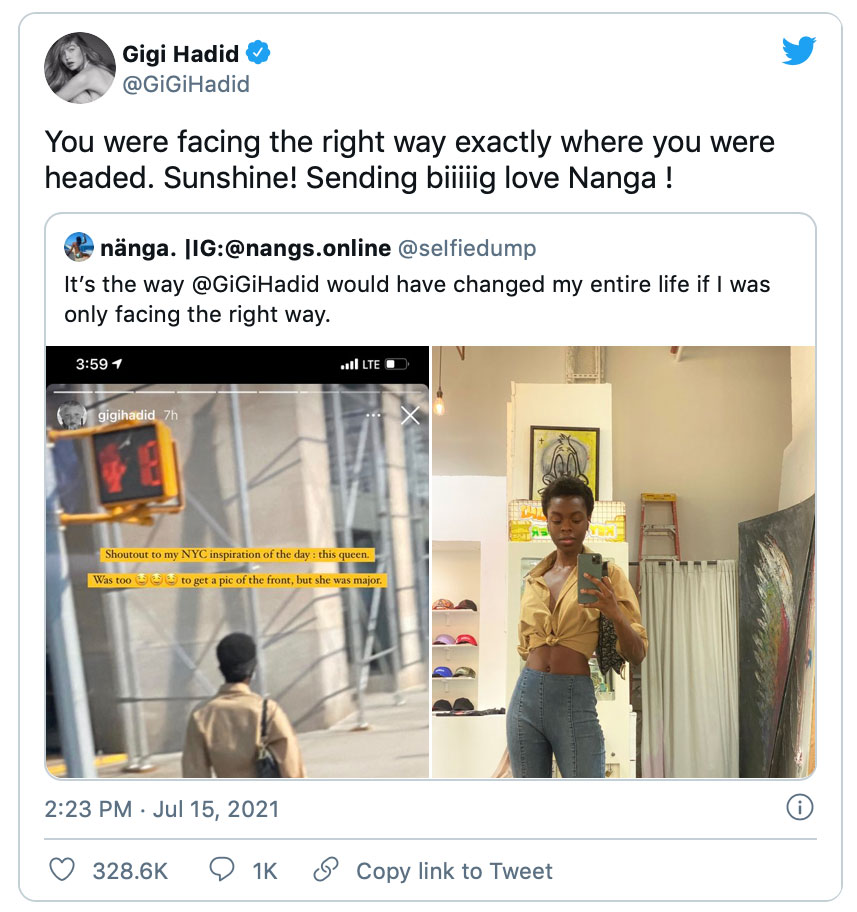Open the näng̈a quoted tweet avatar

pyautogui.click(x=78, y=245)
